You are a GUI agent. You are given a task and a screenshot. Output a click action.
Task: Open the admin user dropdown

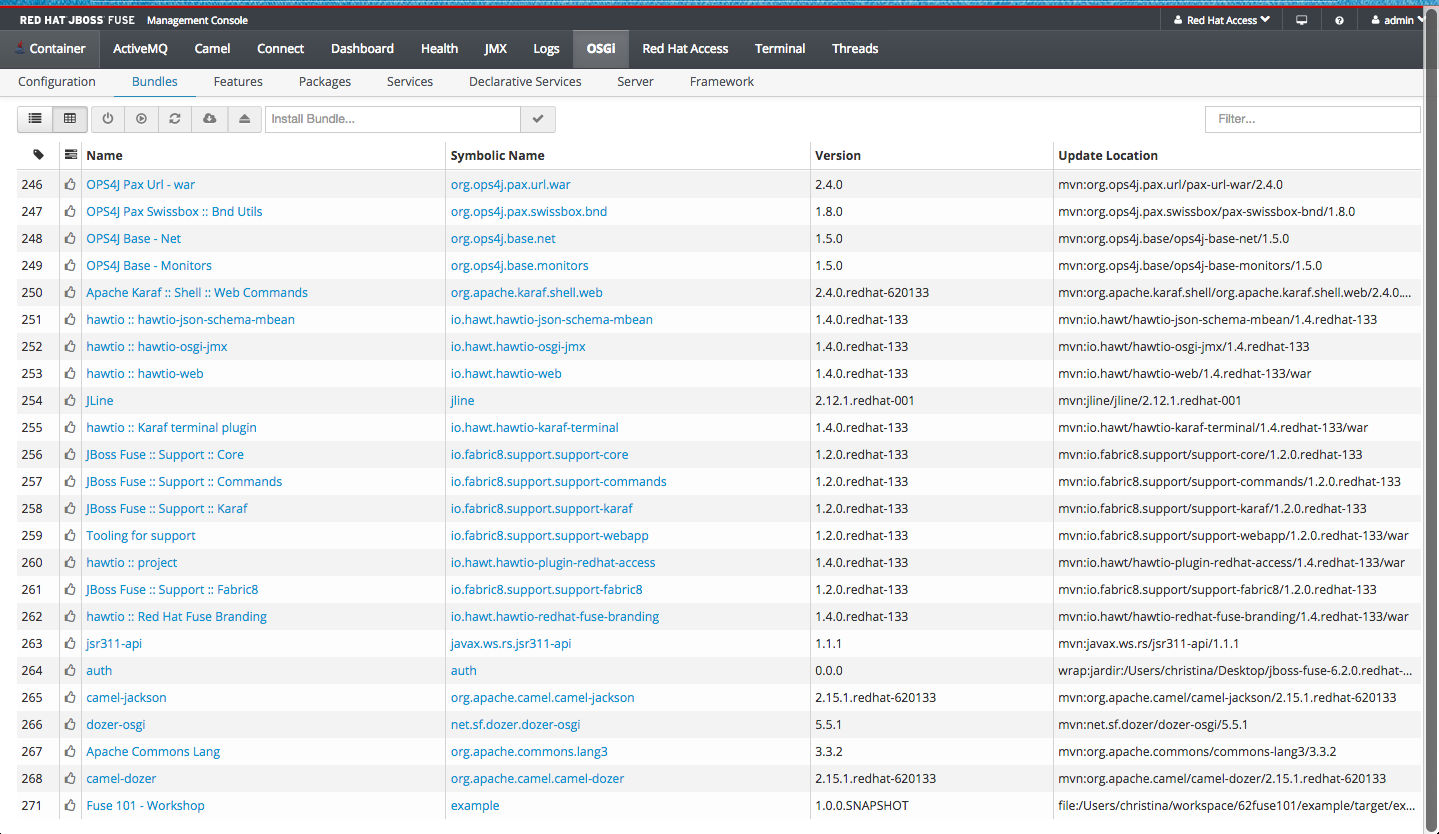point(1398,20)
